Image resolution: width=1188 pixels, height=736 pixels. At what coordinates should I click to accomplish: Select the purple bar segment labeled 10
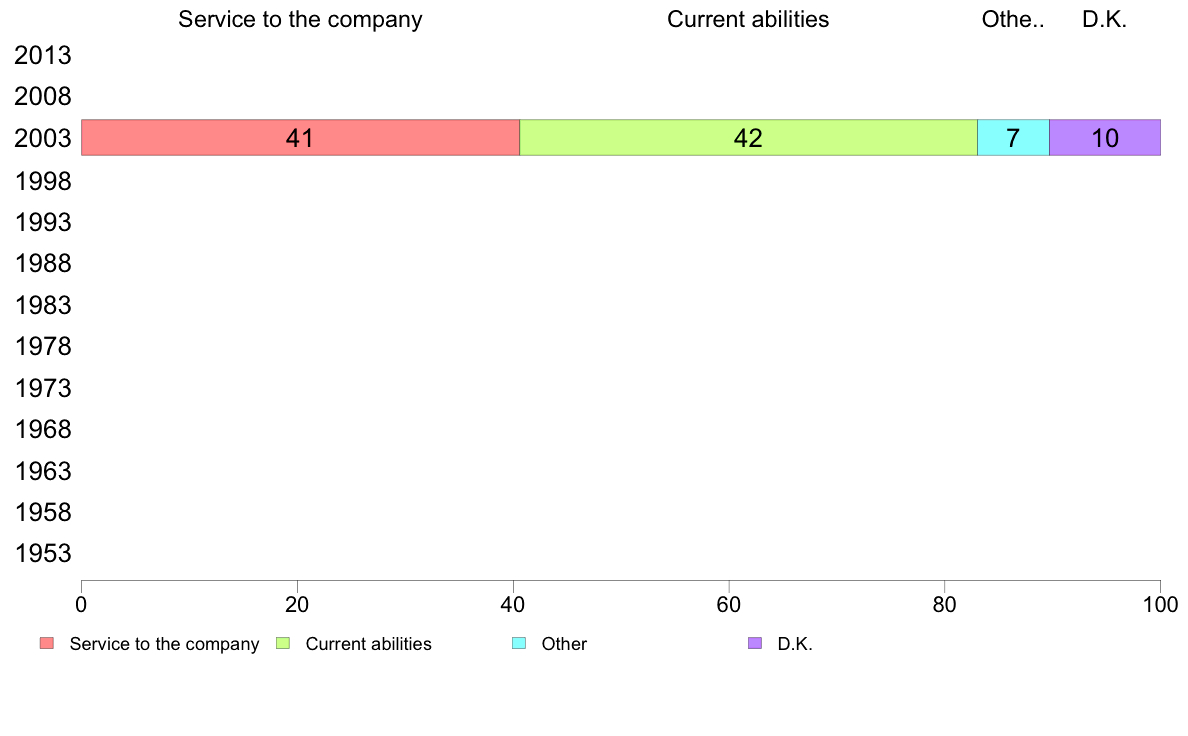pyautogui.click(x=1105, y=138)
